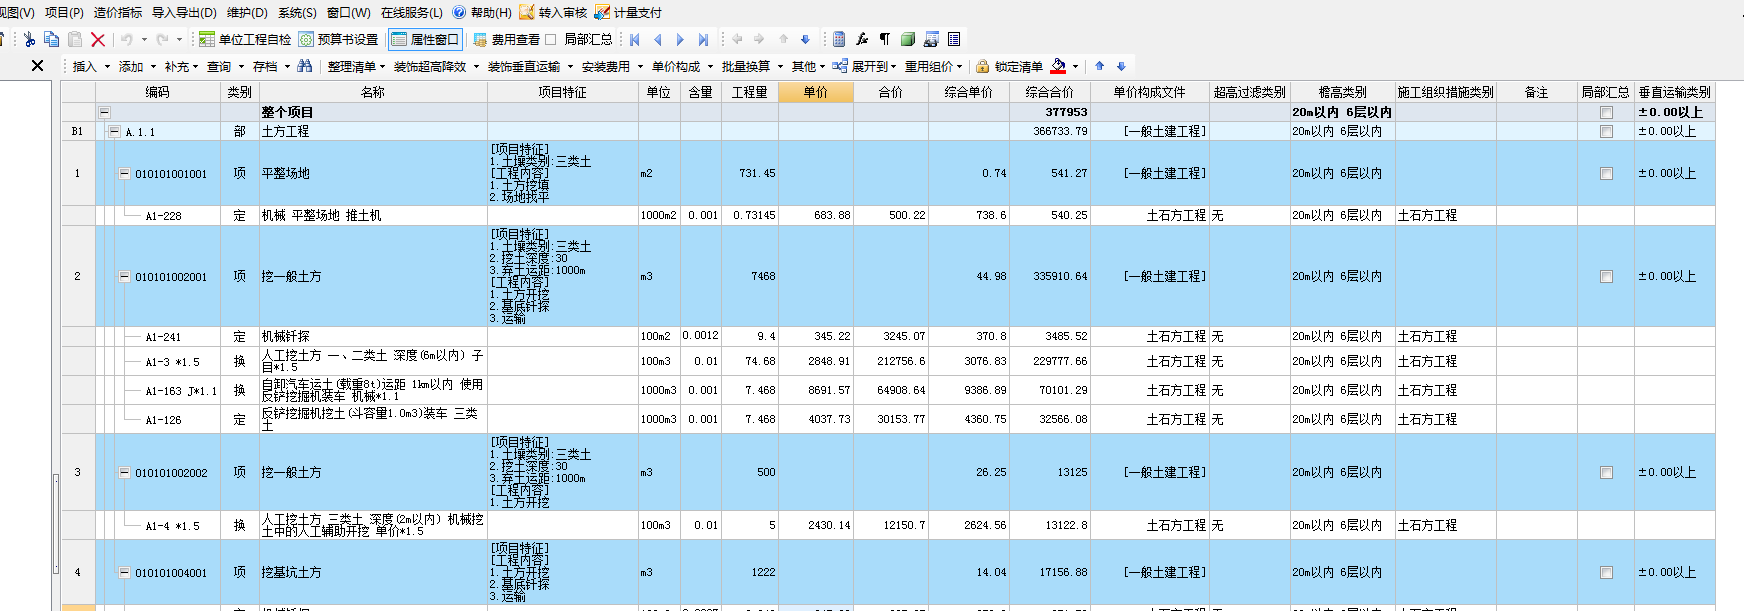Screen dimensions: 1744x611
Task: Collapse item 010101002001 挖一般土方
Action: point(124,276)
